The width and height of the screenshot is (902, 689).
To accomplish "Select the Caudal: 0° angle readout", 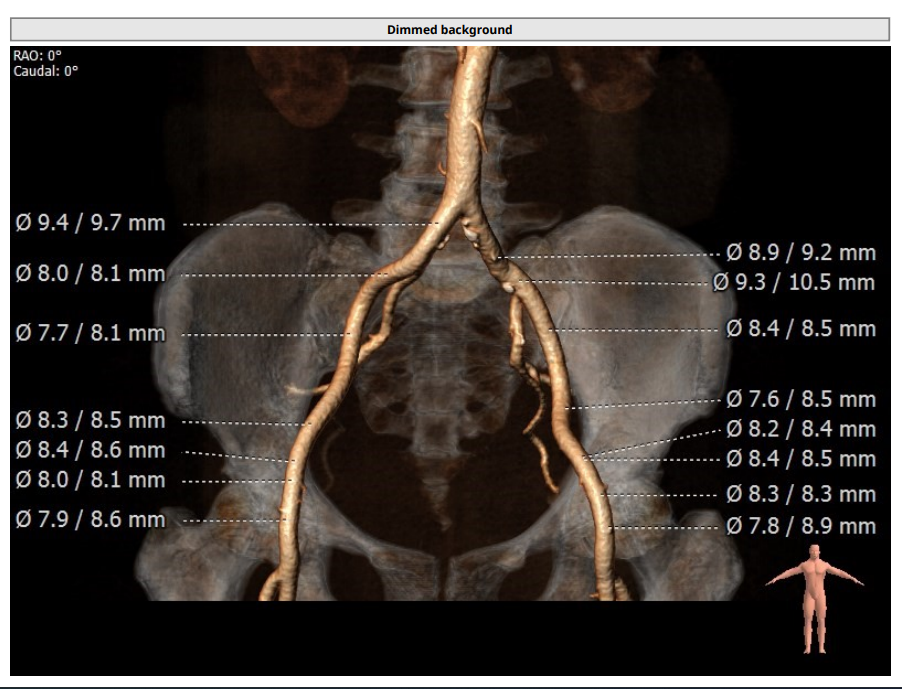I will pos(46,71).
